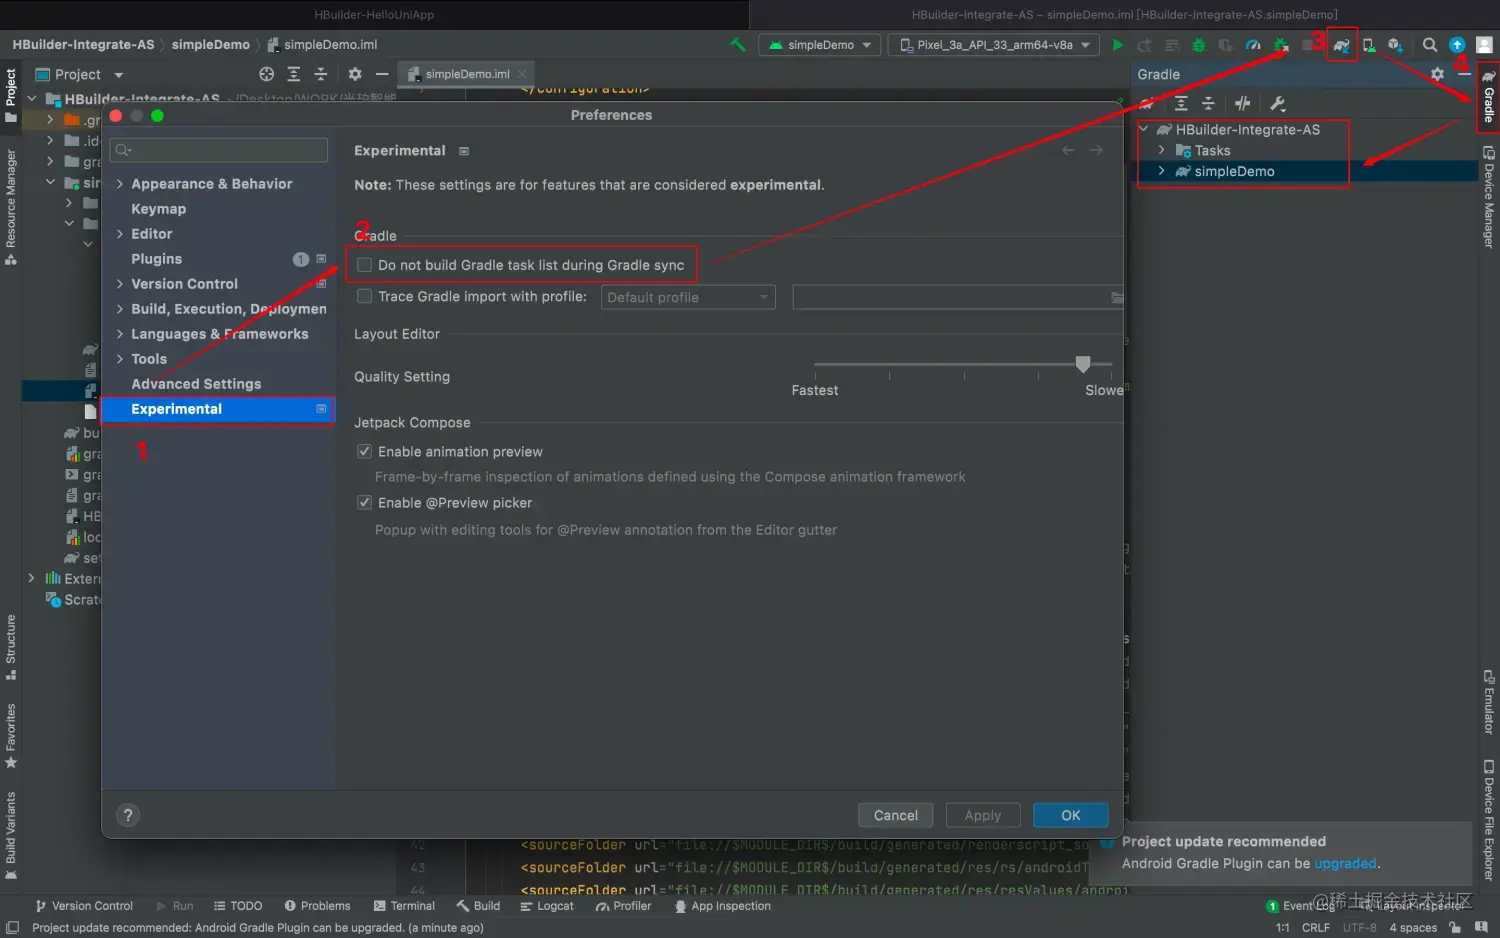Open the Profile app gauge icon
Screen dimensions: 1500x938
coord(1253,45)
